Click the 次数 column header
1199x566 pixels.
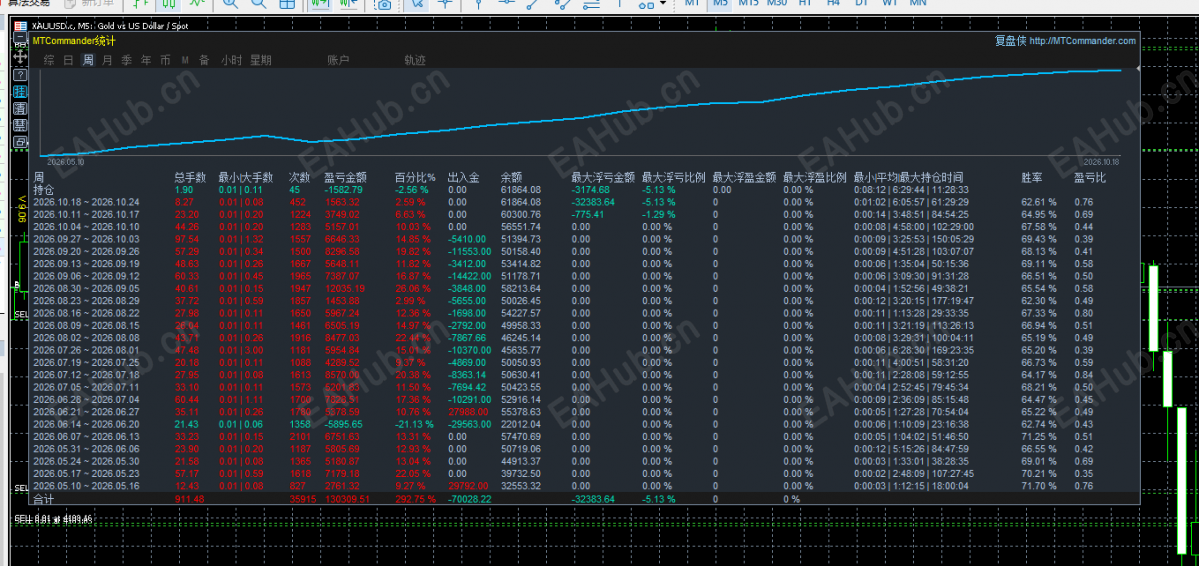[300, 177]
